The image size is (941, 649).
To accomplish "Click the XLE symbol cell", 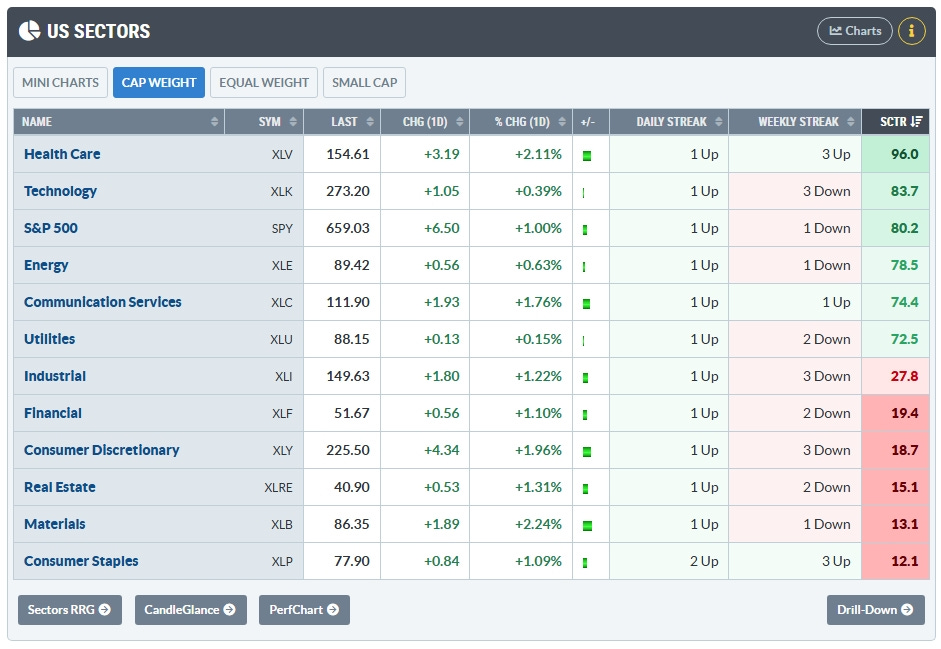I will point(282,265).
